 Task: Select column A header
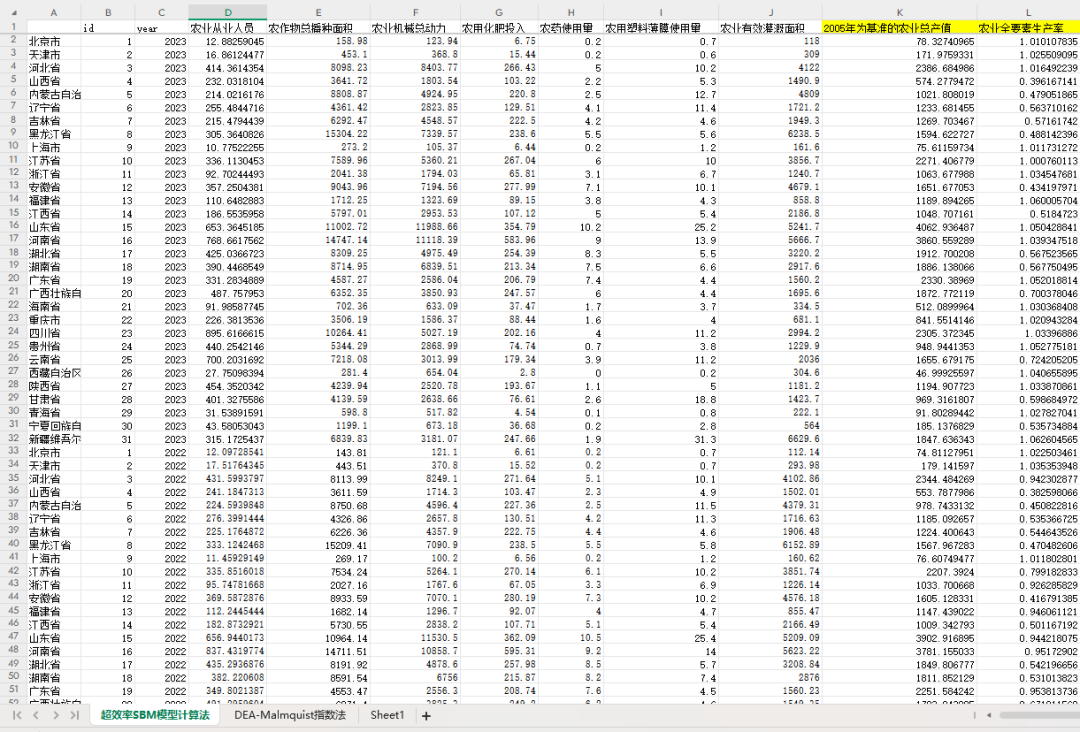[x=54, y=12]
